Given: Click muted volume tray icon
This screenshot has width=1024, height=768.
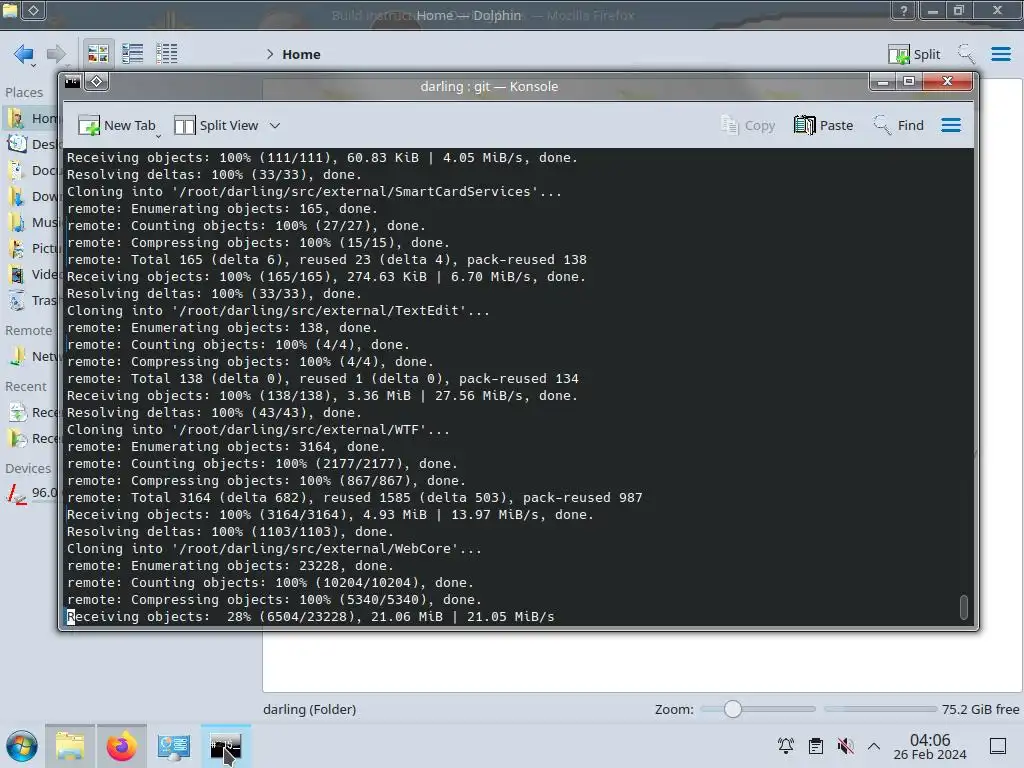Looking at the screenshot, I should [845, 746].
